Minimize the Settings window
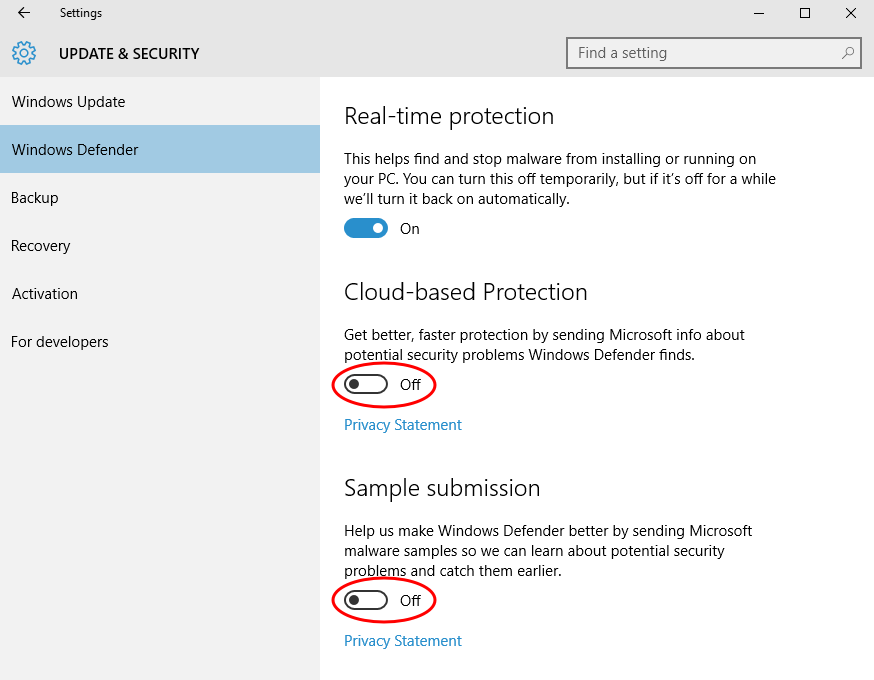874x680 pixels. pyautogui.click(x=759, y=13)
